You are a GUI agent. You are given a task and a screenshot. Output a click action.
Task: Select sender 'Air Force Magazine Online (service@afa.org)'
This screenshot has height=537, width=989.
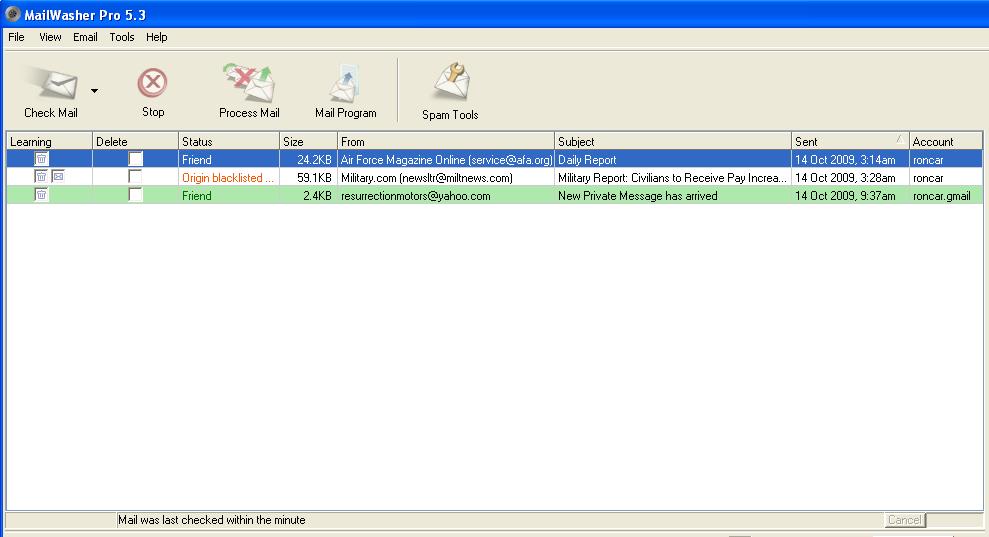(447, 160)
